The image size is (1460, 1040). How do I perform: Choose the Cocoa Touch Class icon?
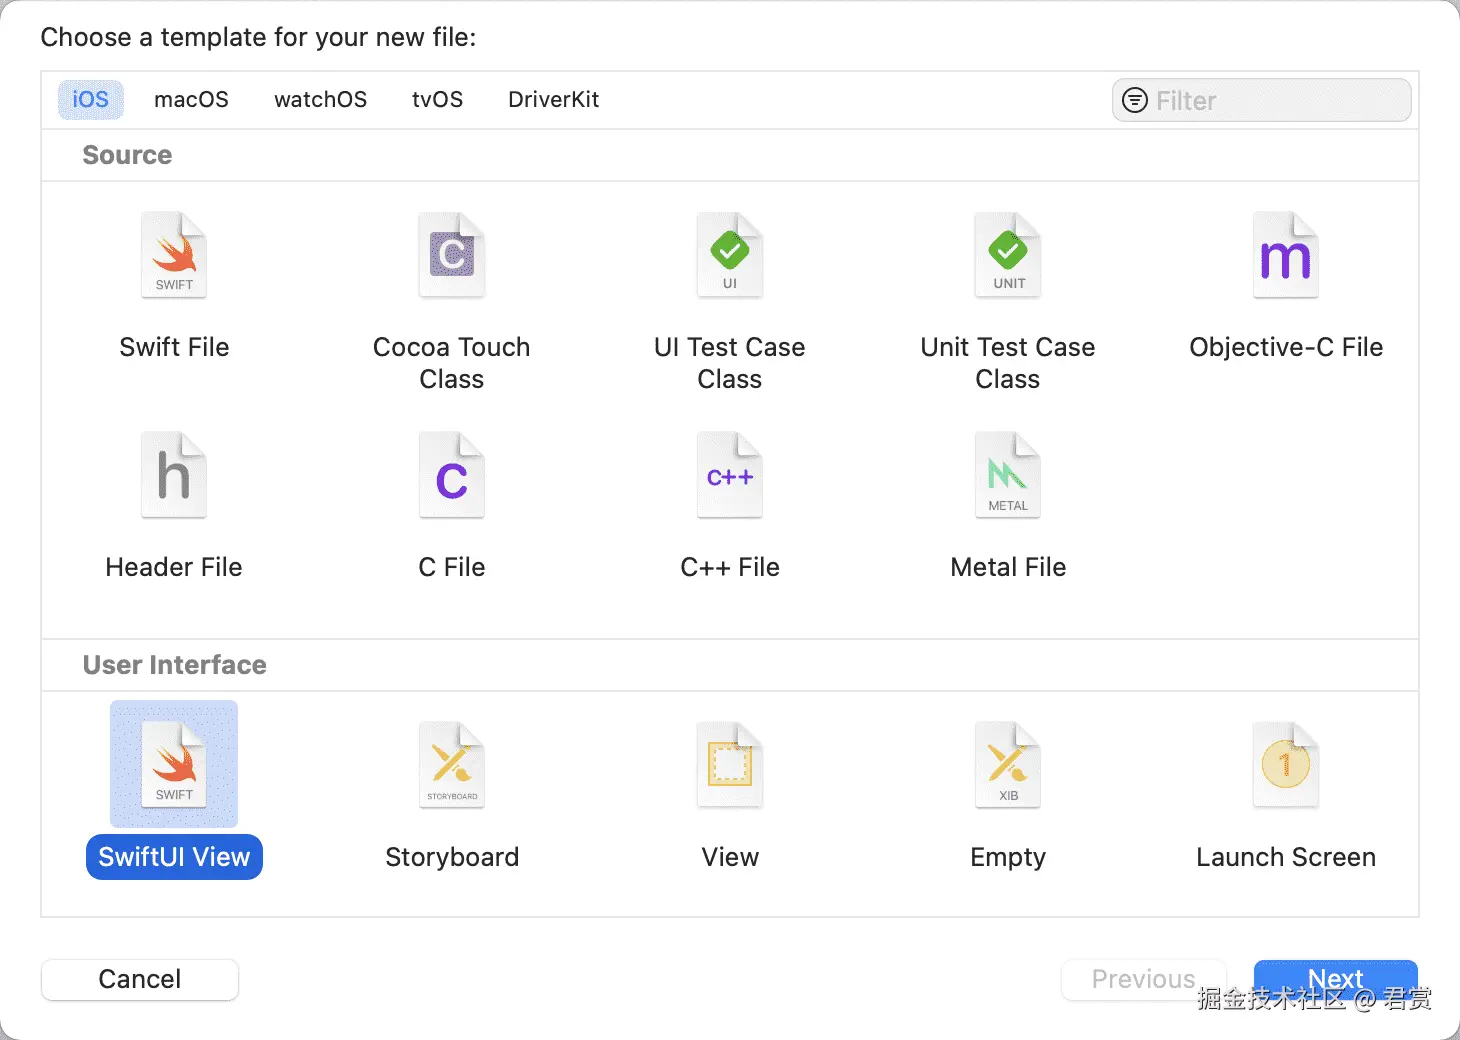(452, 256)
